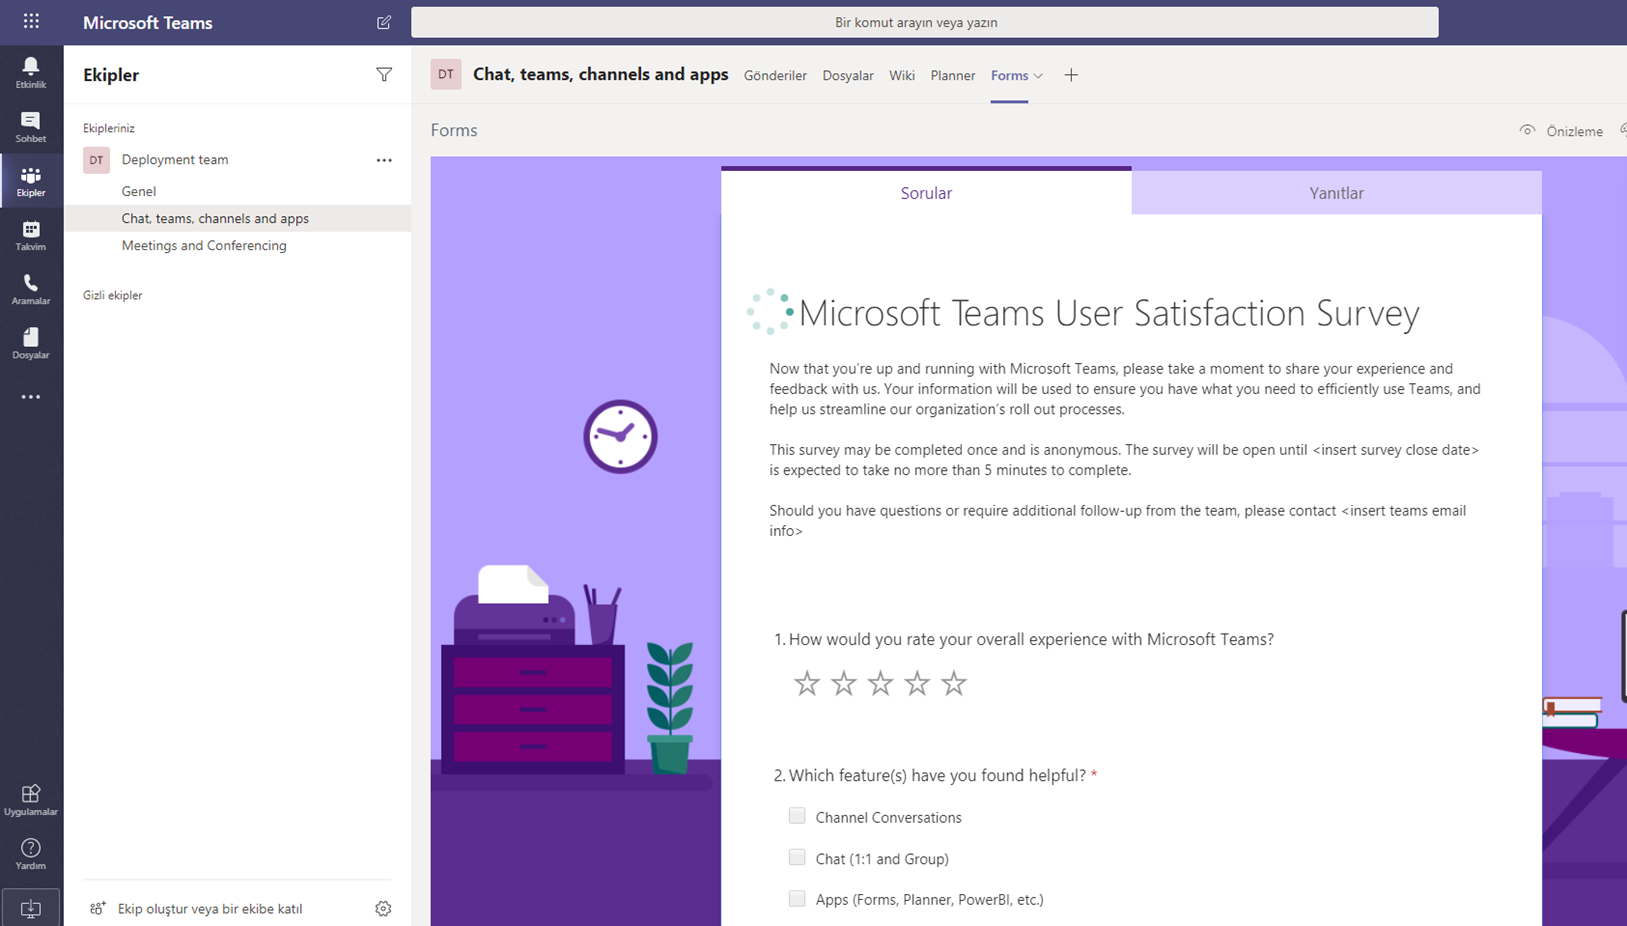Click Ekip oluştur veya bir ekibe katıl
The image size is (1627, 926).
[x=210, y=909]
